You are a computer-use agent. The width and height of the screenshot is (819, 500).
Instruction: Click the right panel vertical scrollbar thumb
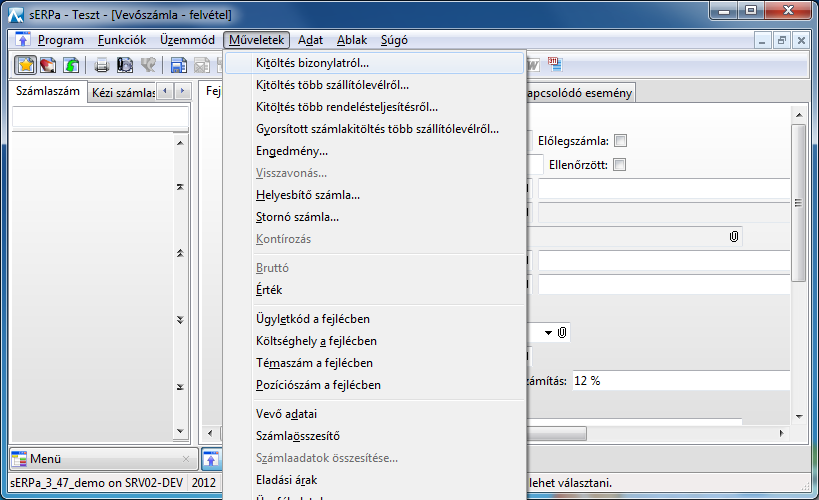tap(799, 203)
